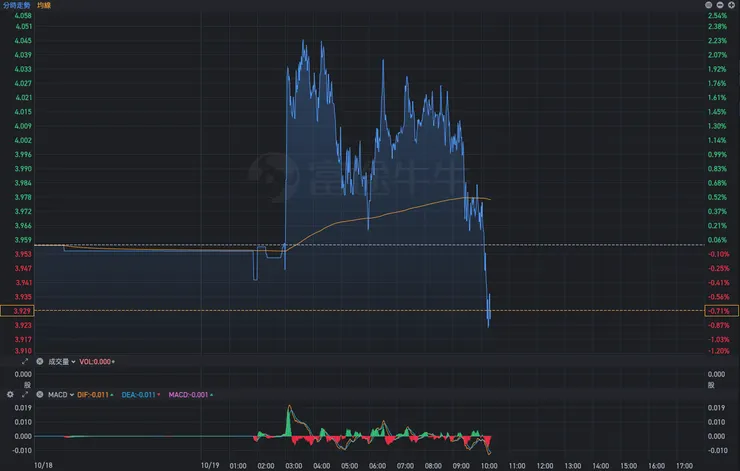Click the VOL:0.000 value readout
Viewport: 740px width, 471px height.
97,362
